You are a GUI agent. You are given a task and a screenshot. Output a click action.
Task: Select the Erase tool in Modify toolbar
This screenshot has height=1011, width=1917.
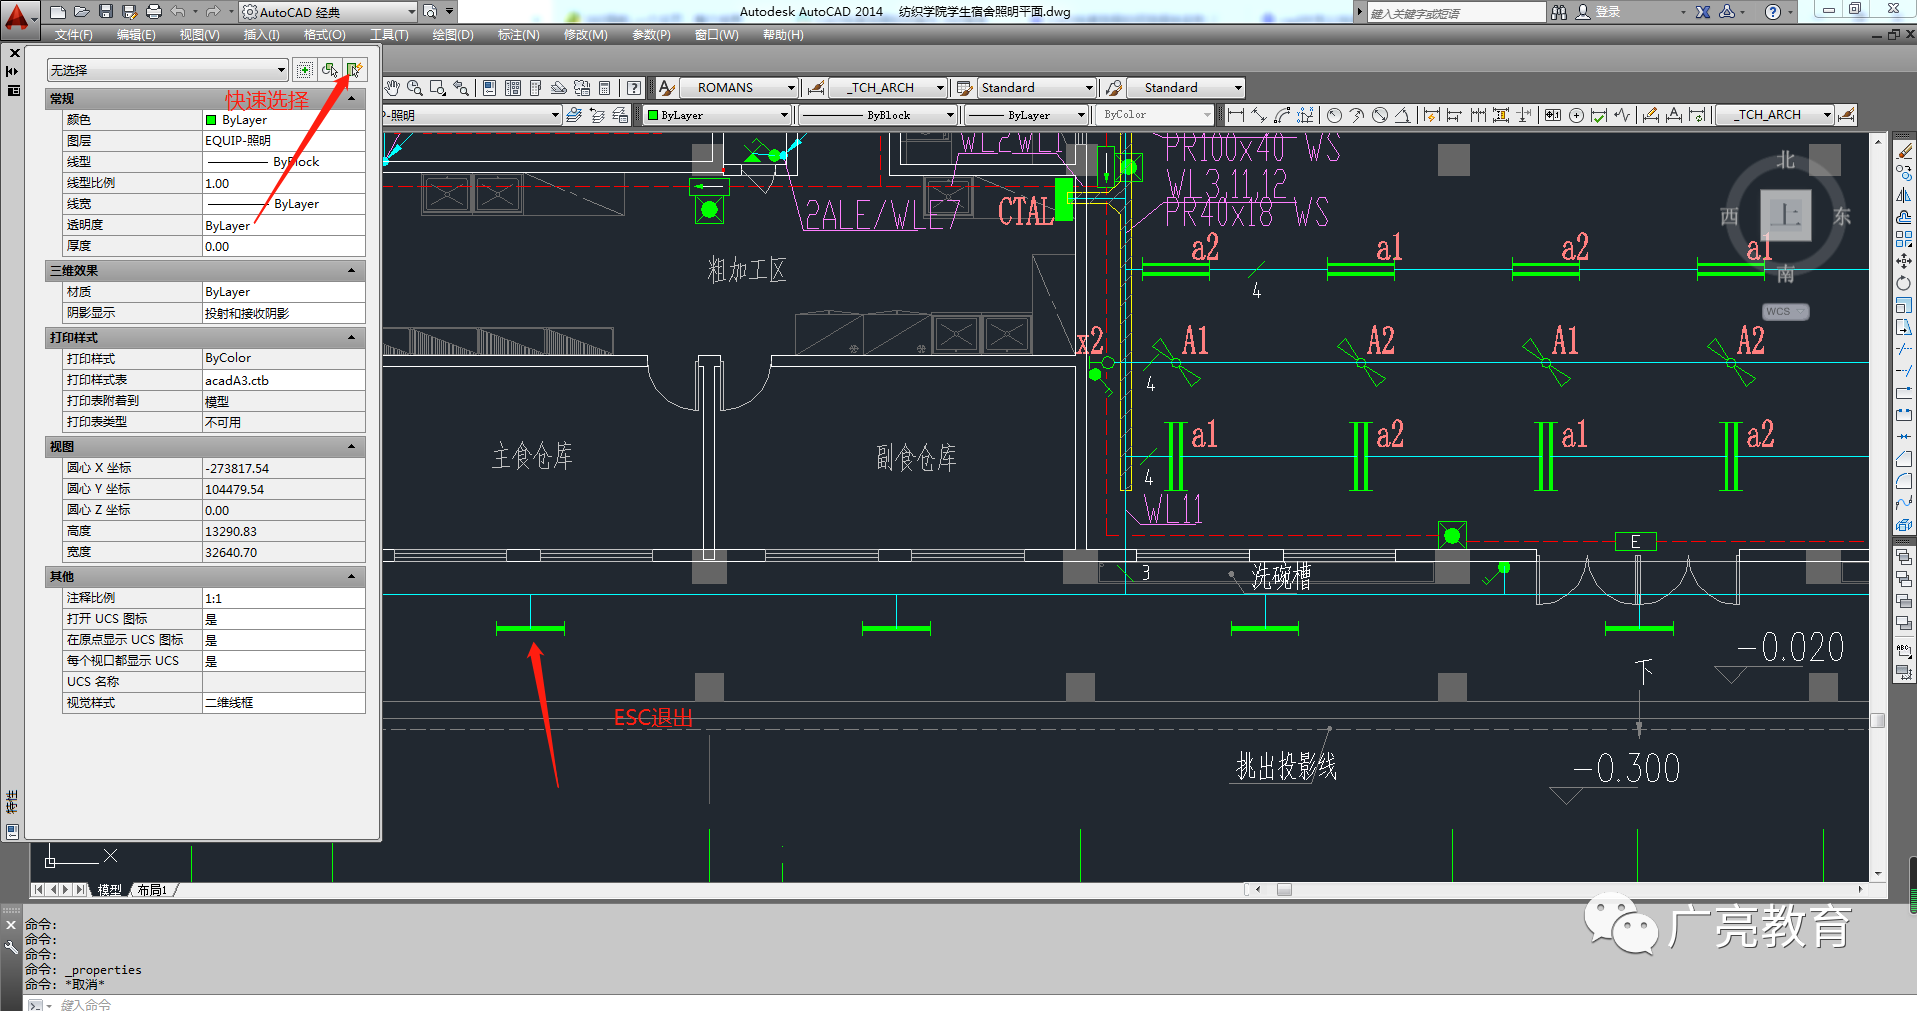[x=1904, y=151]
